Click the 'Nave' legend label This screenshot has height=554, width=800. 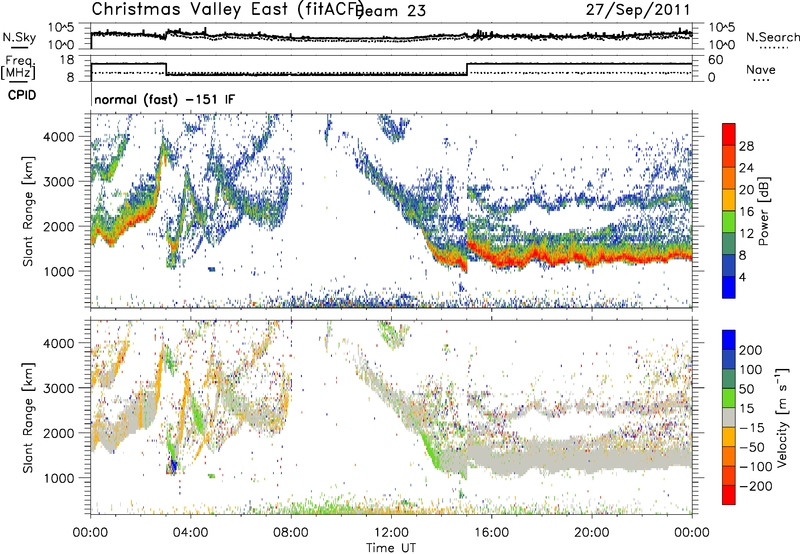pyautogui.click(x=761, y=70)
